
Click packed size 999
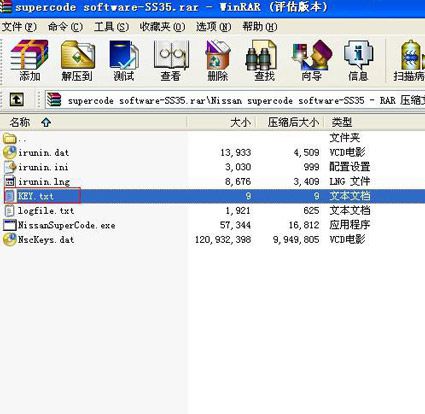click(x=311, y=167)
